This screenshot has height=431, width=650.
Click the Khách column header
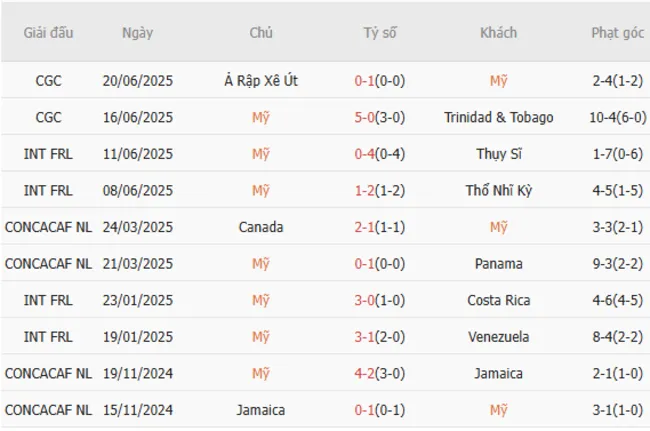(498, 33)
